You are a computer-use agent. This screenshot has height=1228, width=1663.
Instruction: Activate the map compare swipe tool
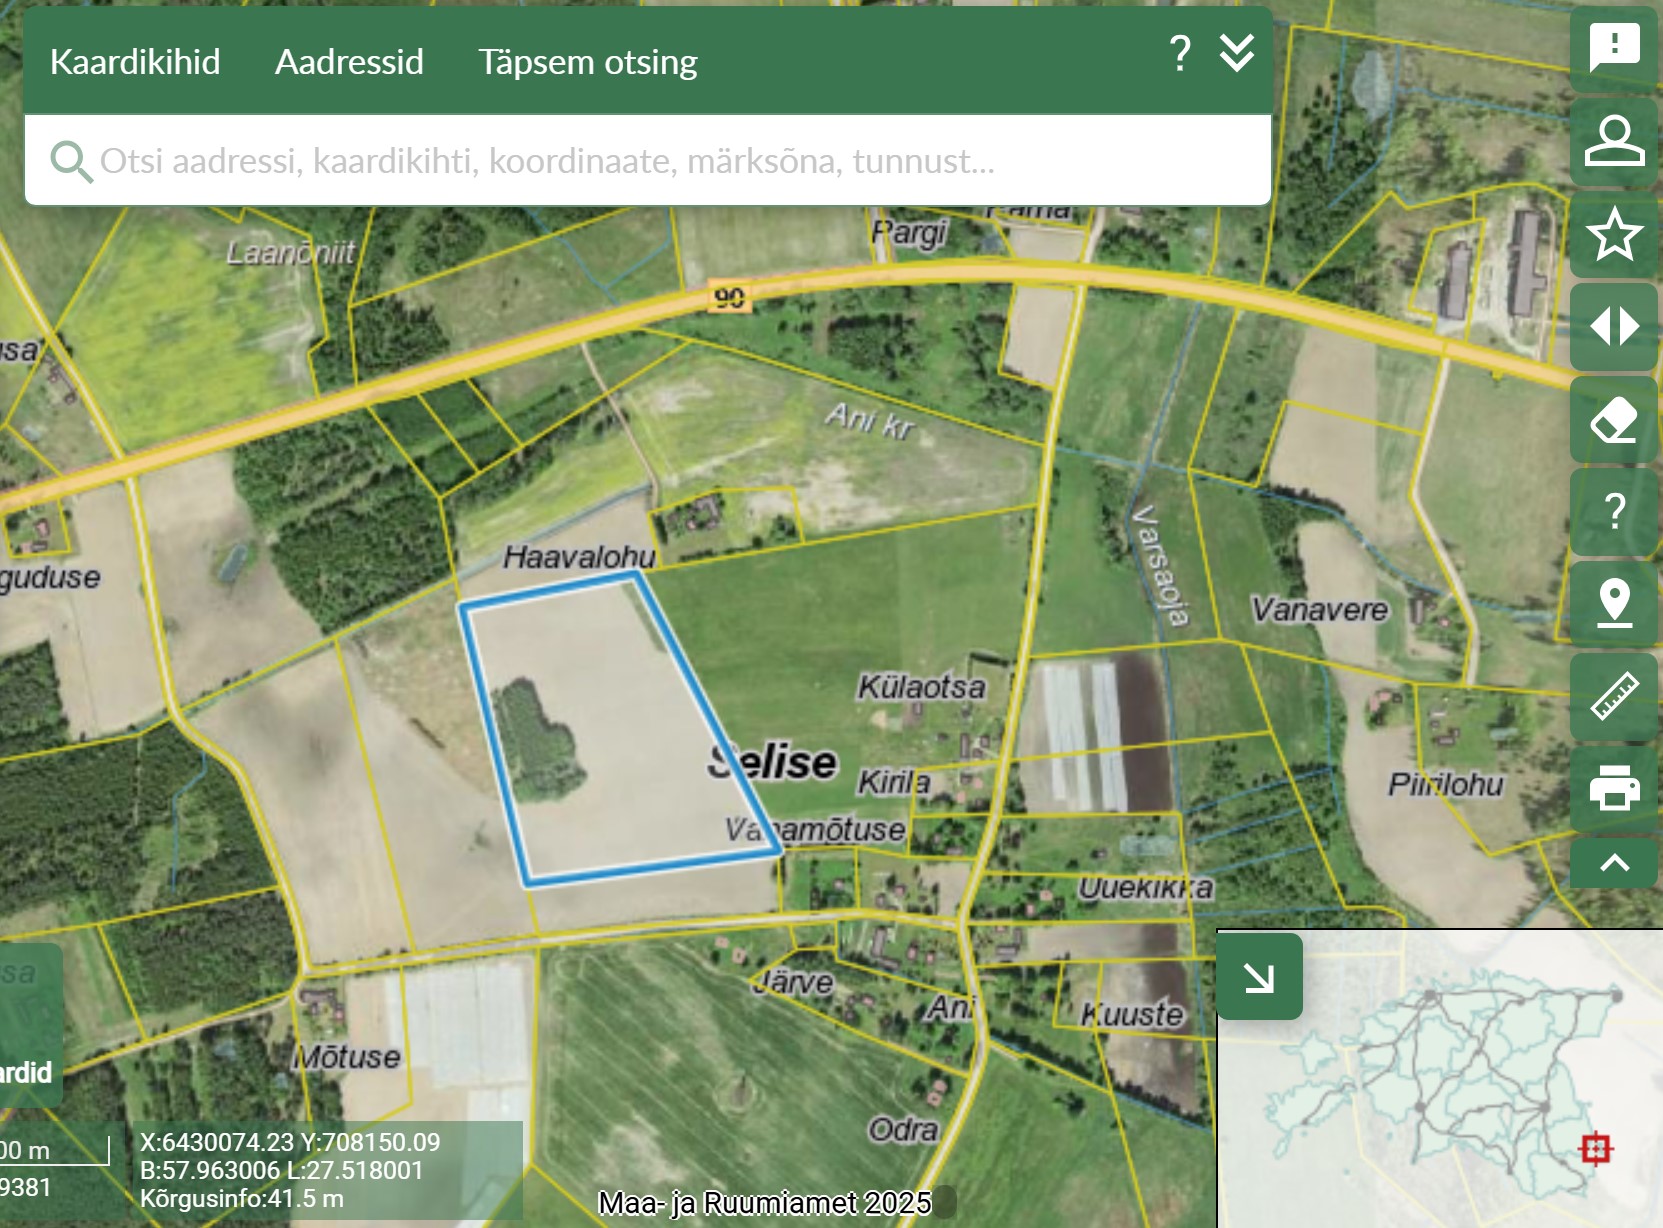(1613, 327)
